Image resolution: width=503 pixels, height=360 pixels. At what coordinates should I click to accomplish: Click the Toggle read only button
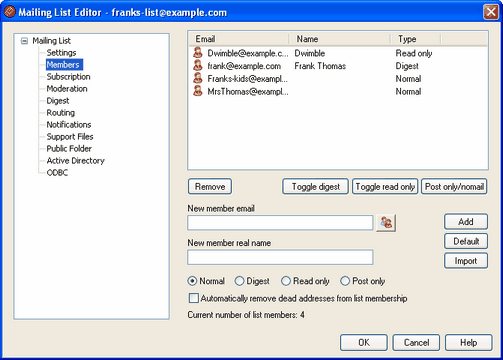[x=385, y=187]
